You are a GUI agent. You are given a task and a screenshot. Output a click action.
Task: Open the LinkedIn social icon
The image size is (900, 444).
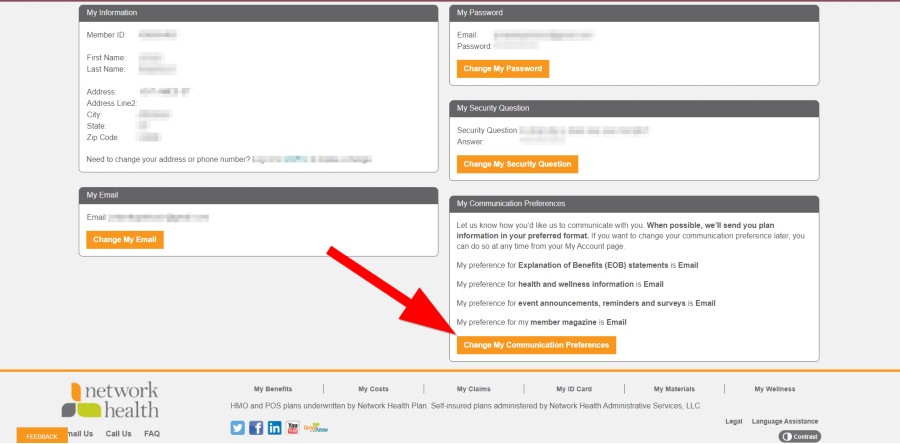pyautogui.click(x=274, y=428)
